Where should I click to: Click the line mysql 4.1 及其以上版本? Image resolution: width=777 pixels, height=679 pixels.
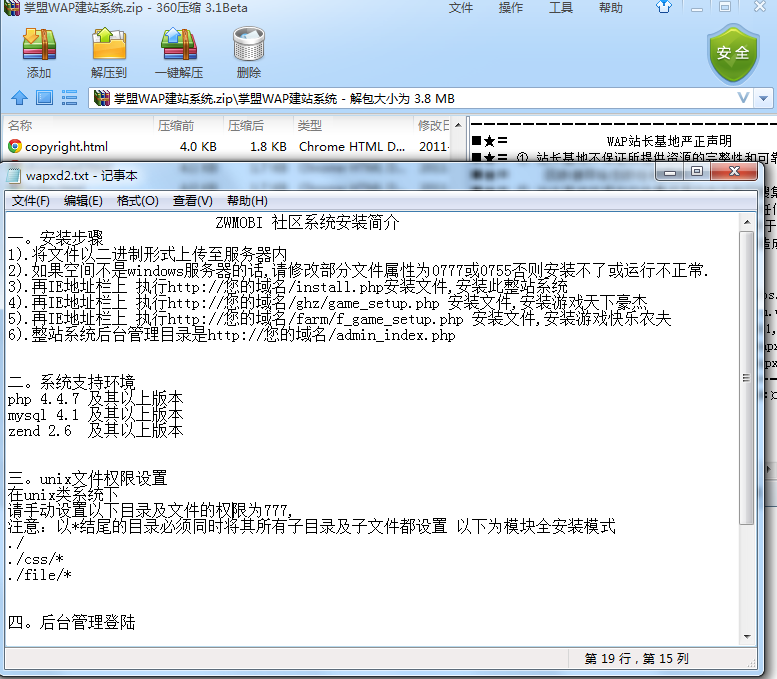point(96,415)
